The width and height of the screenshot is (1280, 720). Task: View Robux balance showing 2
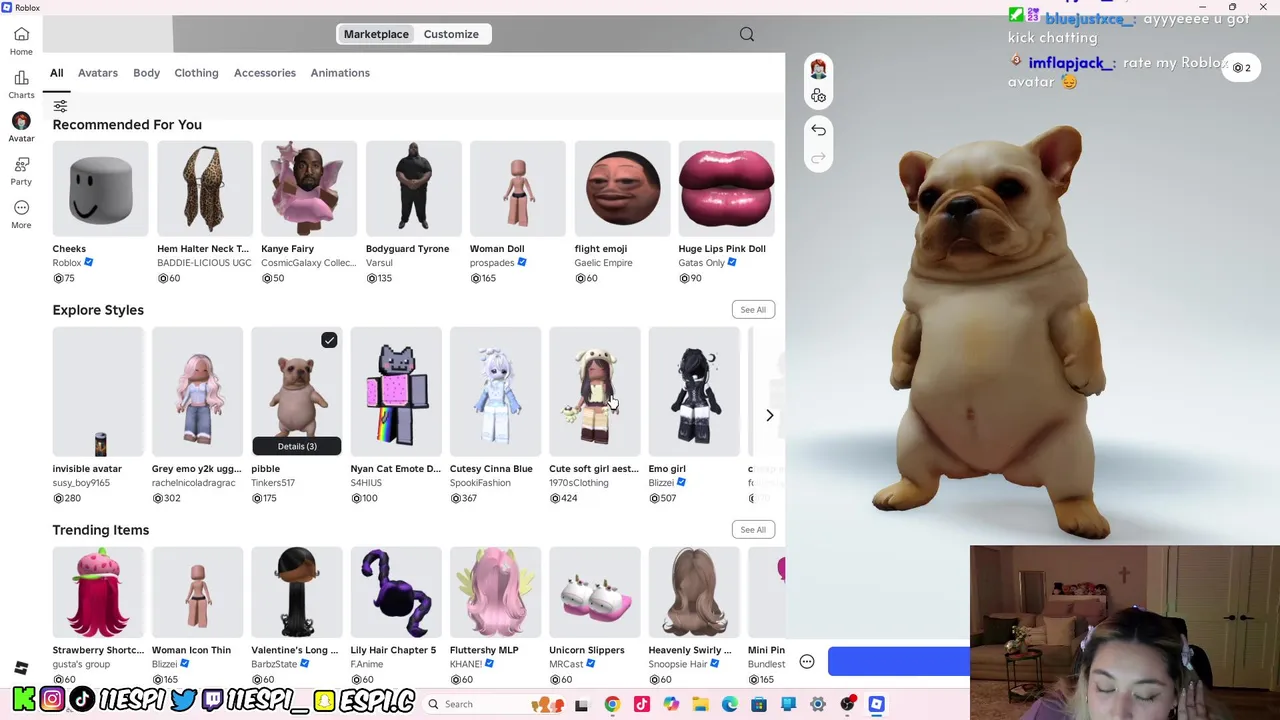coord(1242,68)
